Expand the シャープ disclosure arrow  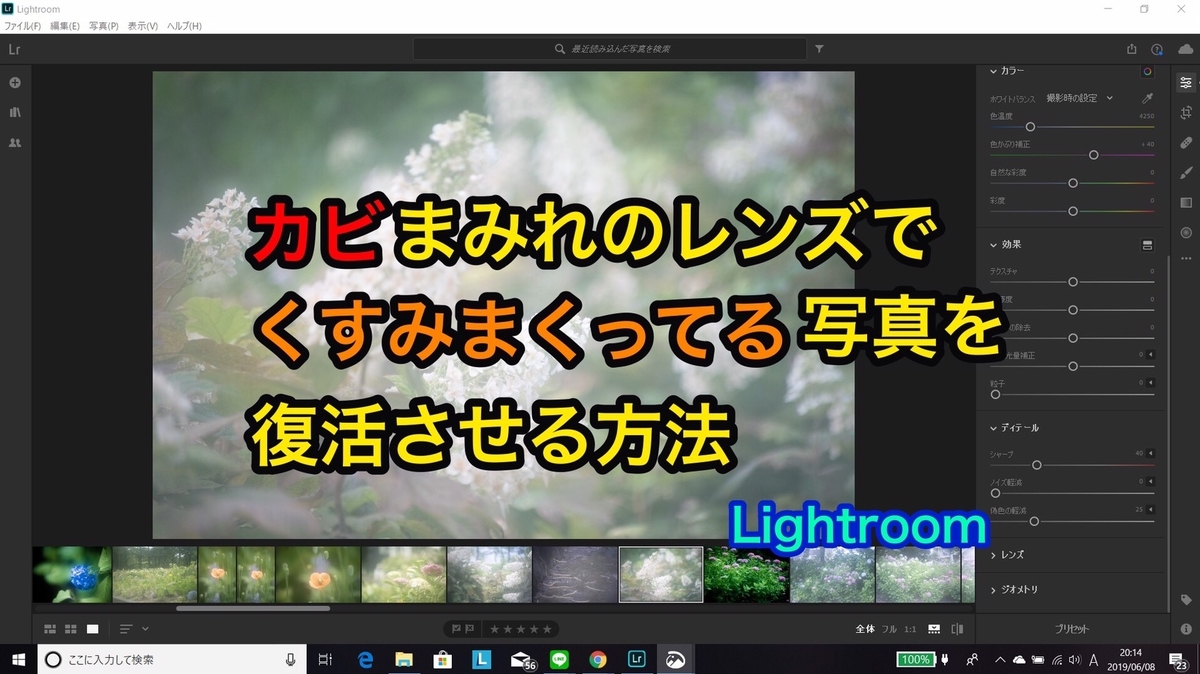[1150, 453]
